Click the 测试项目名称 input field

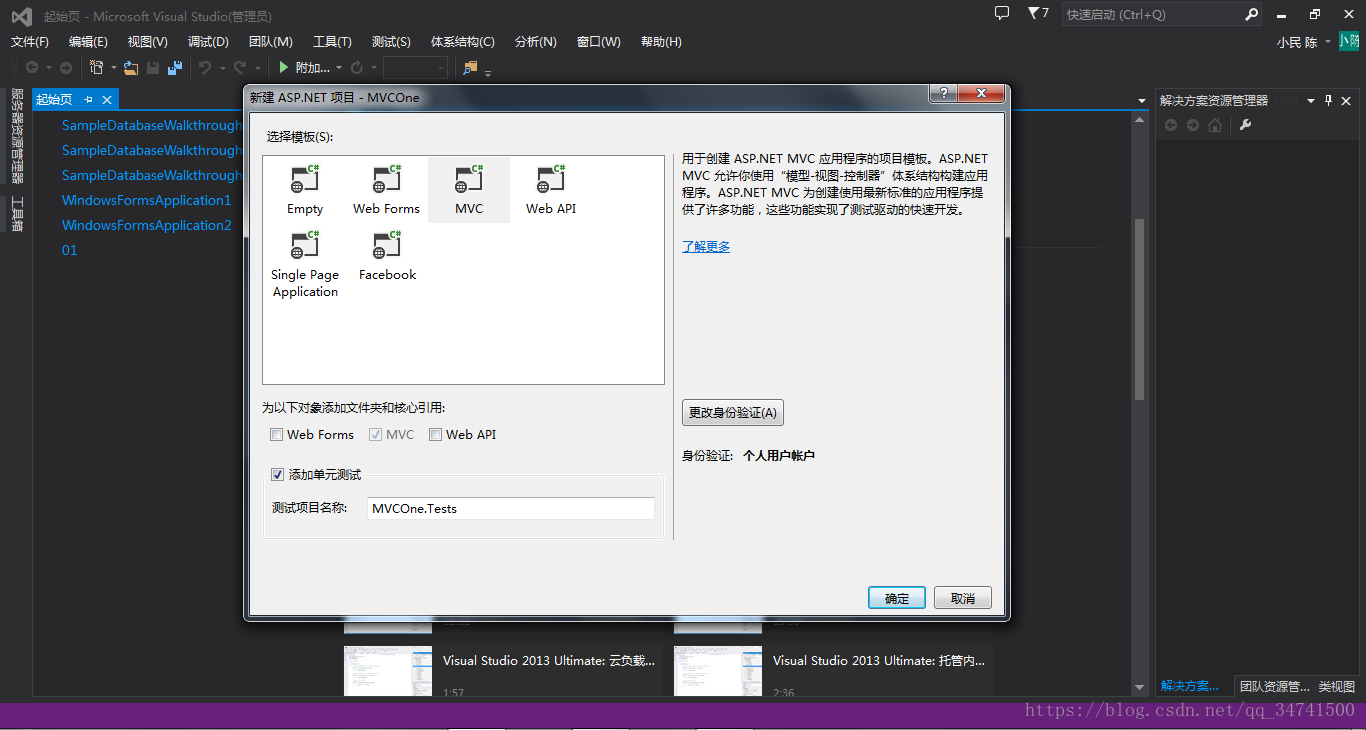pos(511,508)
